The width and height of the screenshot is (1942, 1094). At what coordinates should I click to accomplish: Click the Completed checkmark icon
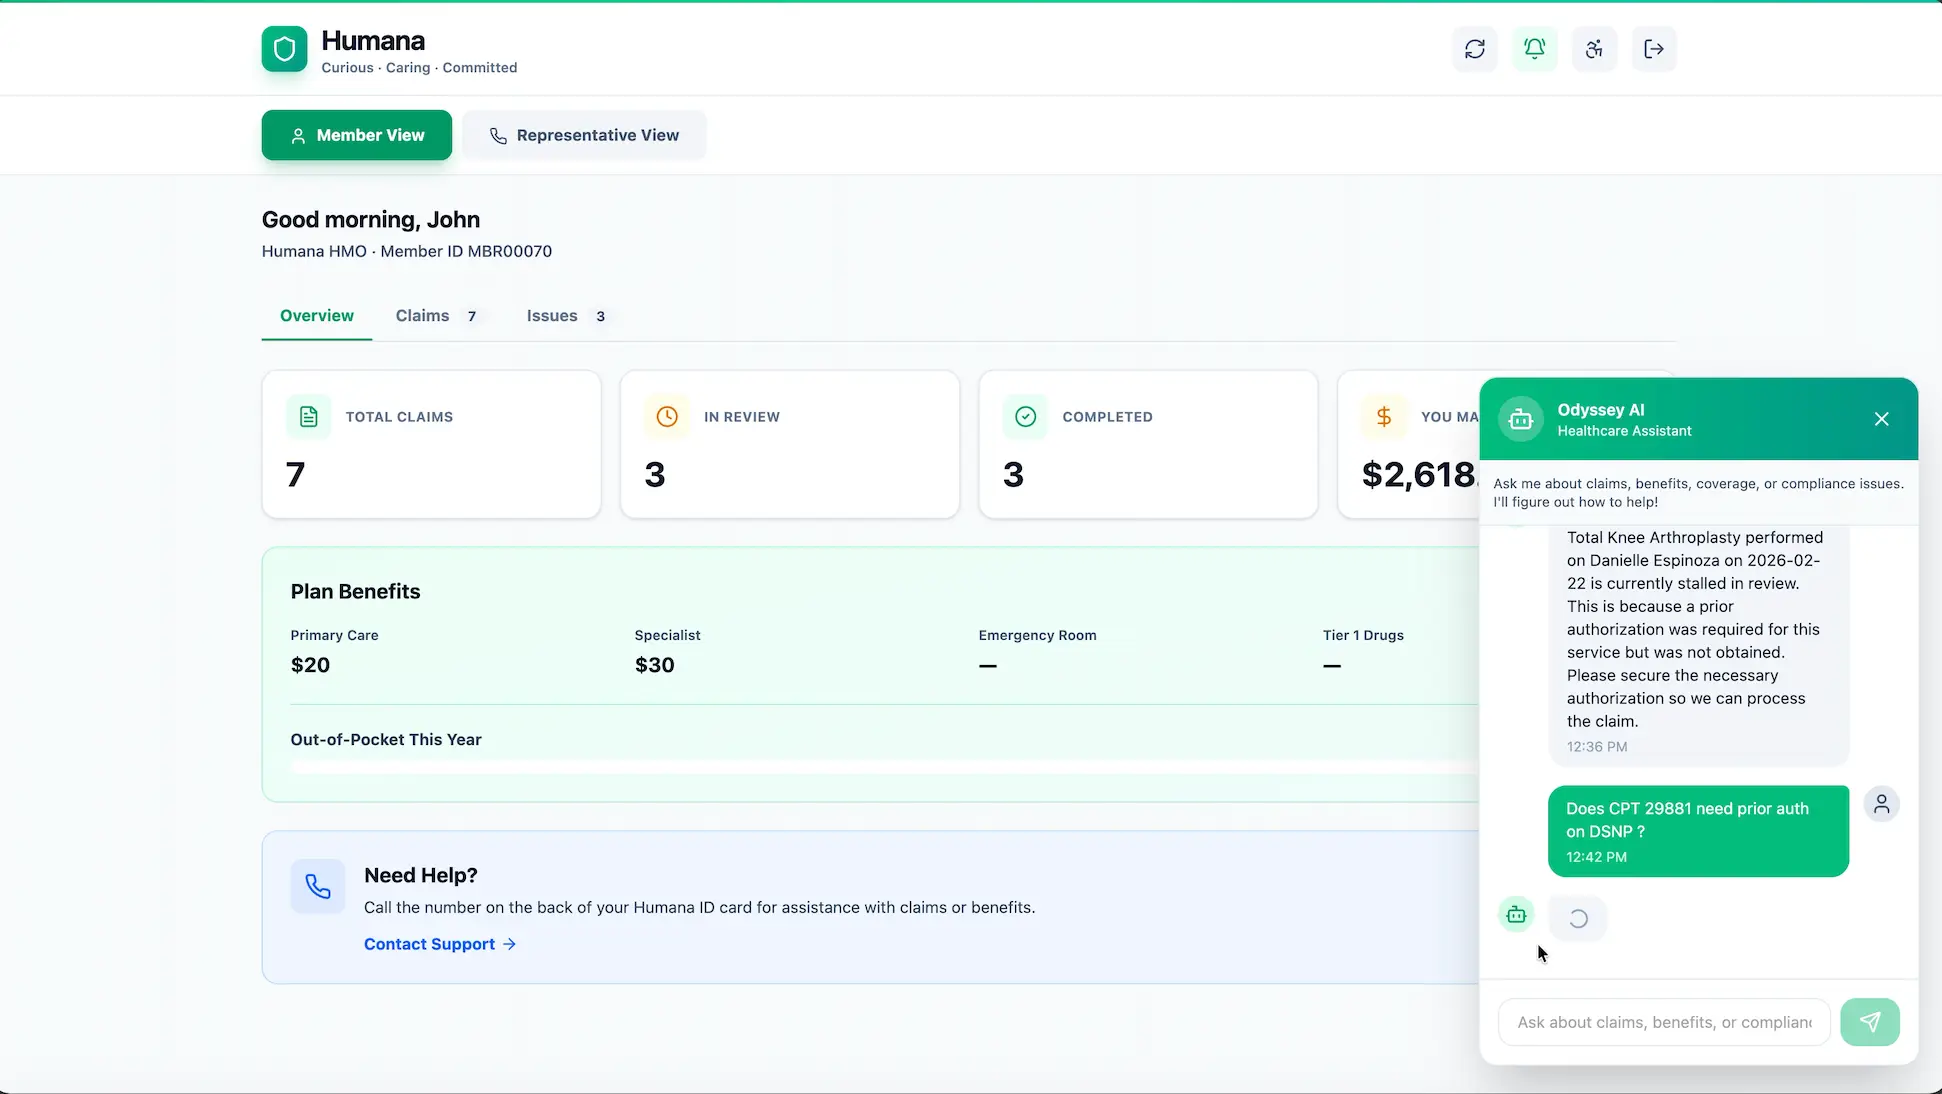[x=1025, y=417]
